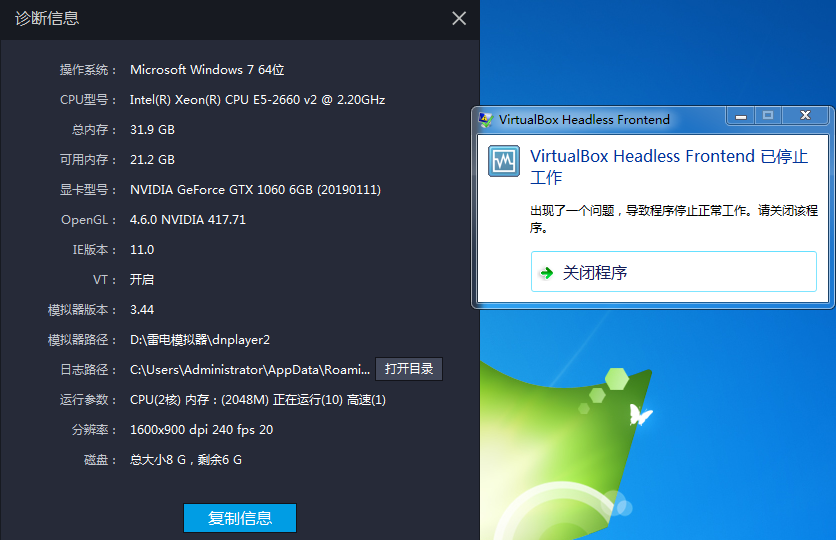
Task: Click the green arrow beside 关闭程序
Action: point(546,273)
